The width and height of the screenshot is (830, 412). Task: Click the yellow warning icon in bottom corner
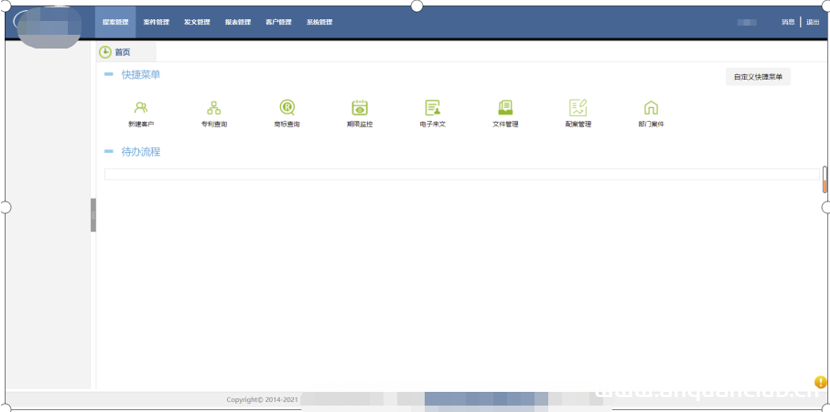(820, 382)
